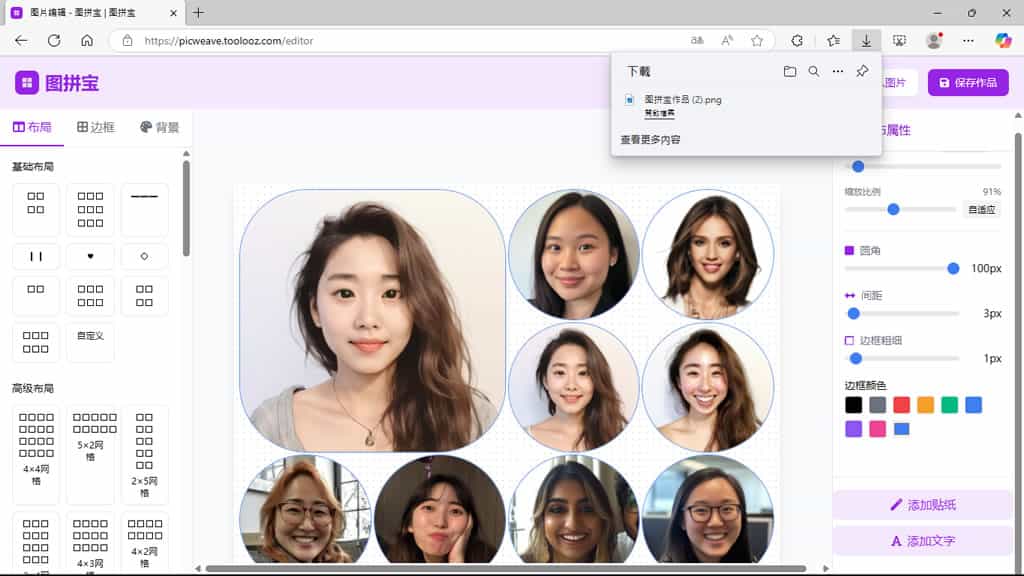
Task: Click the 图片编辑 browser tab
Action: pyautogui.click(x=93, y=12)
